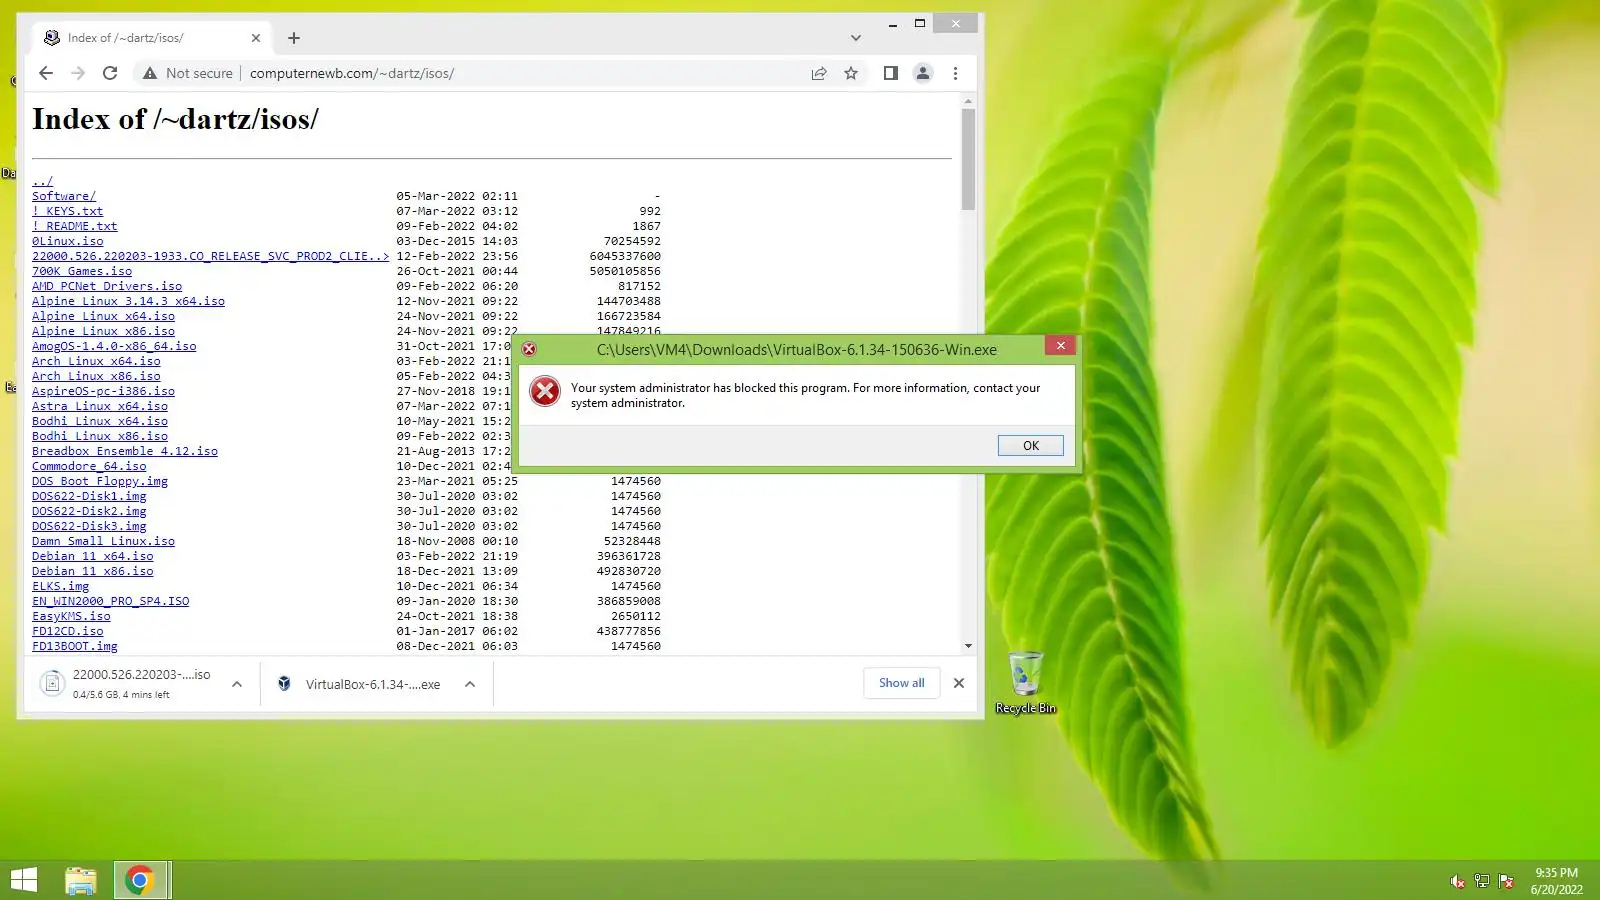Viewport: 1600px width, 900px height.
Task: Download Astra_Linux_x64.iso
Action: (x=100, y=406)
